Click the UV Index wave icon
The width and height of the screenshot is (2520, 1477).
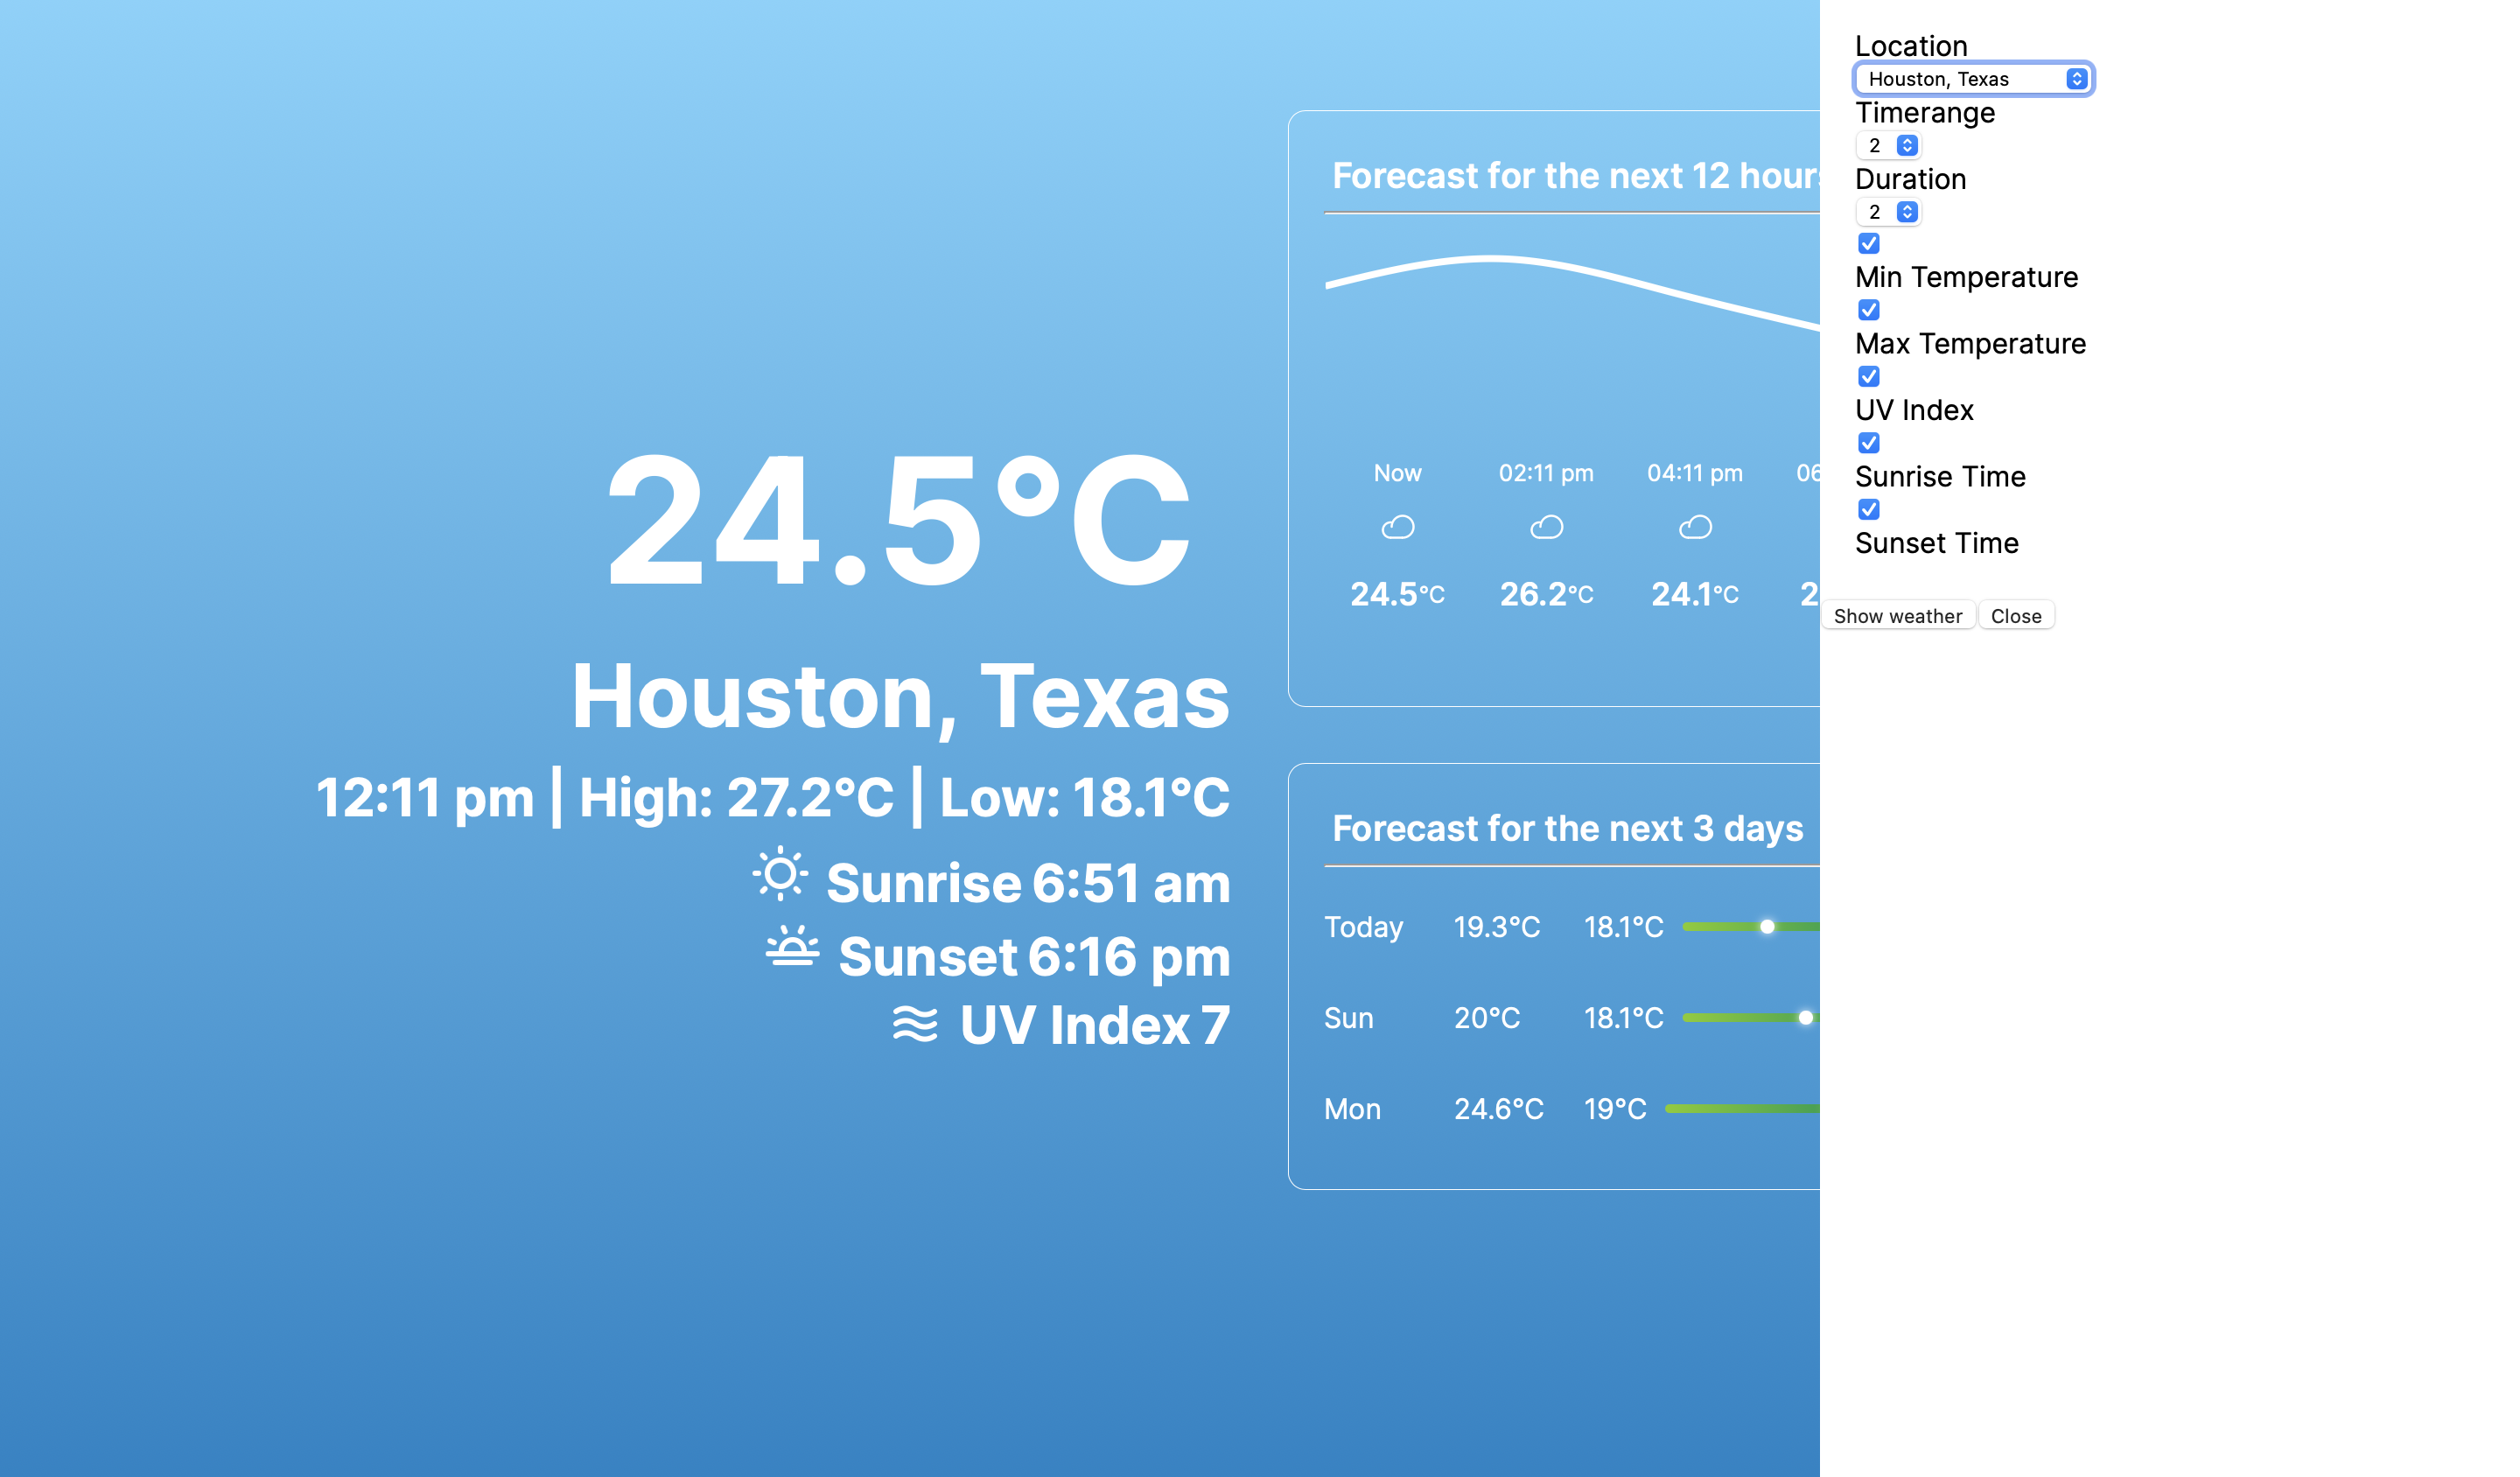click(x=914, y=1024)
